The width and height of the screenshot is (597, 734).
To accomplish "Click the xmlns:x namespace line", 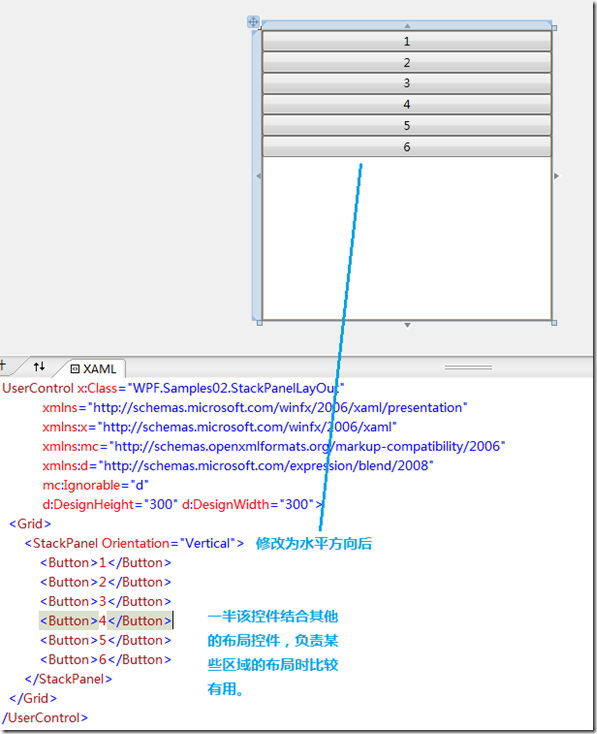I will click(x=220, y=427).
